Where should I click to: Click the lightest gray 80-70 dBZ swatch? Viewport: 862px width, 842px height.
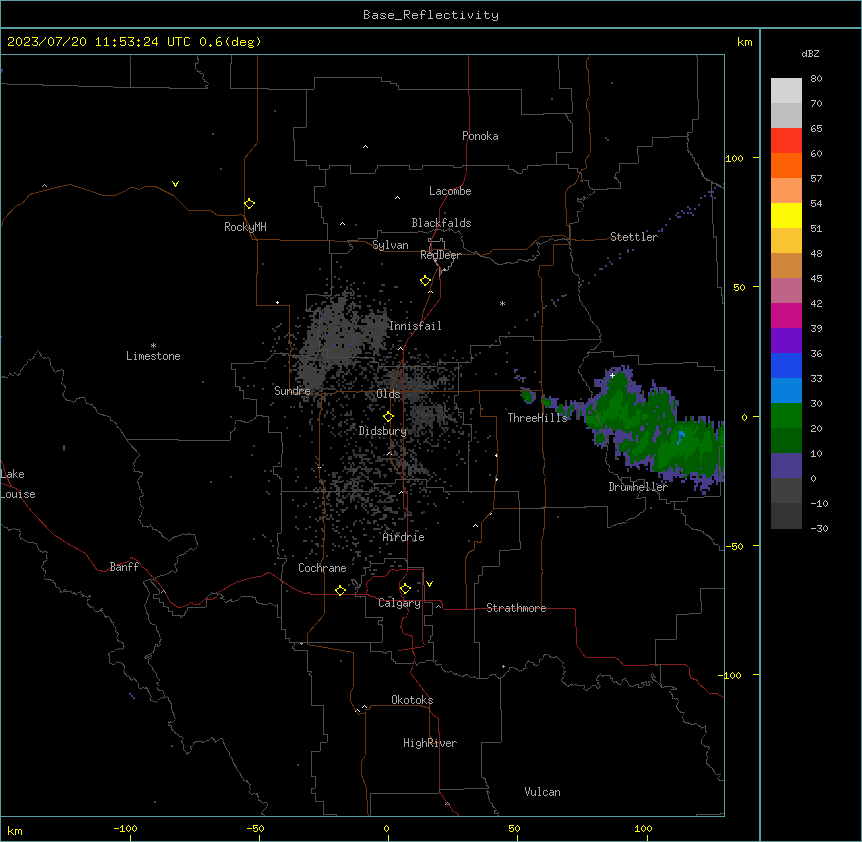[786, 91]
